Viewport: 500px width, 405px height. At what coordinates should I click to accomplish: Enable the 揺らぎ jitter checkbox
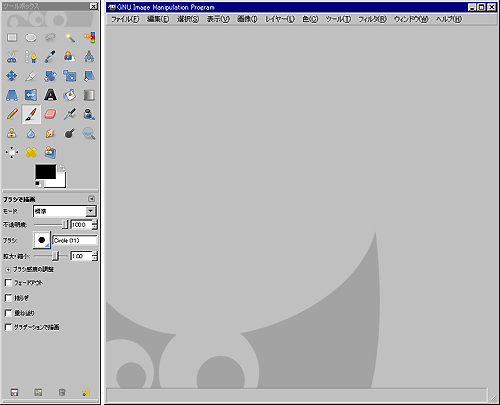pos(8,298)
